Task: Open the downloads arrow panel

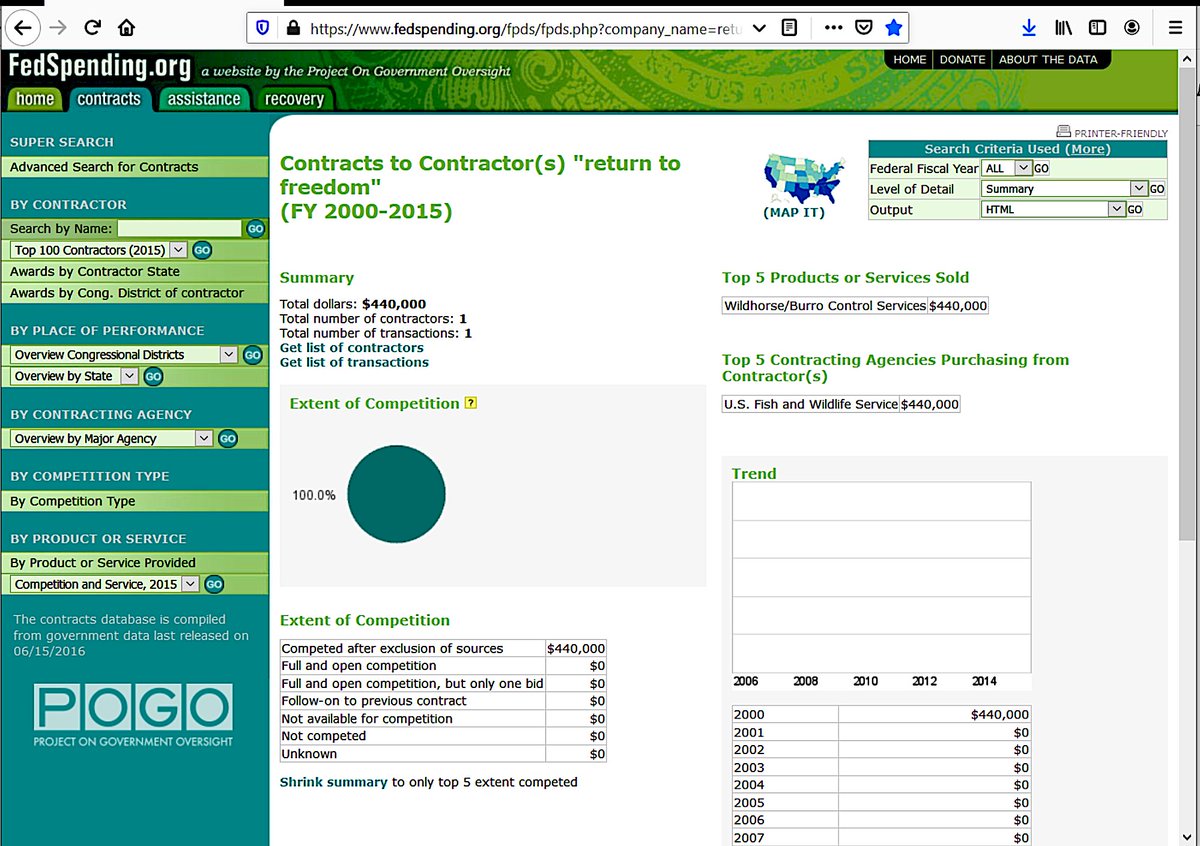Action: pyautogui.click(x=1030, y=28)
